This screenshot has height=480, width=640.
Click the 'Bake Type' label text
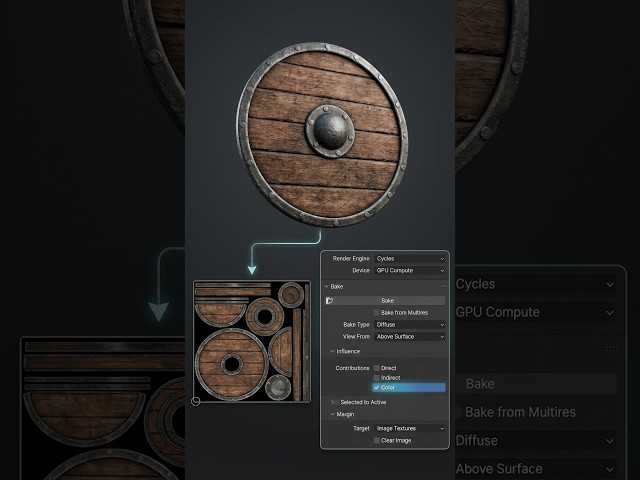356,325
